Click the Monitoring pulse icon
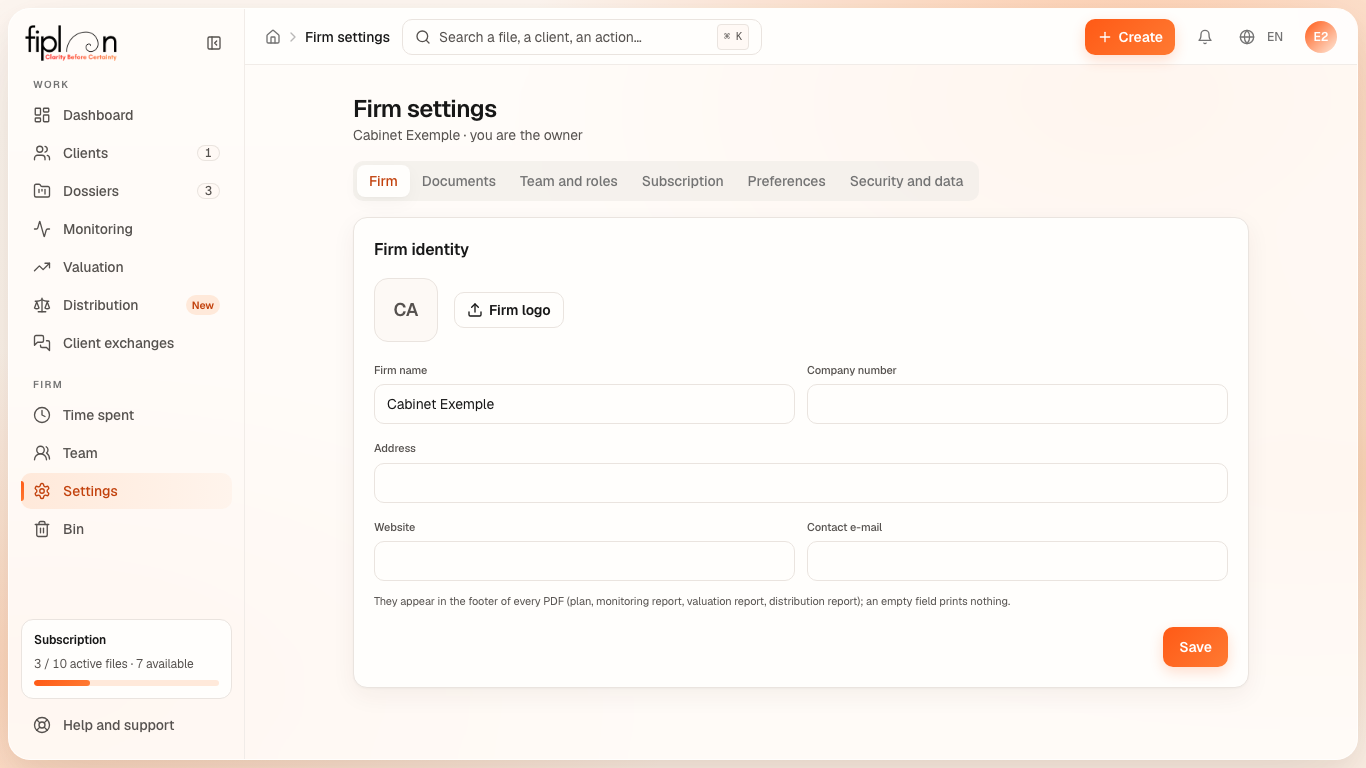The image size is (1366, 768). coord(42,229)
